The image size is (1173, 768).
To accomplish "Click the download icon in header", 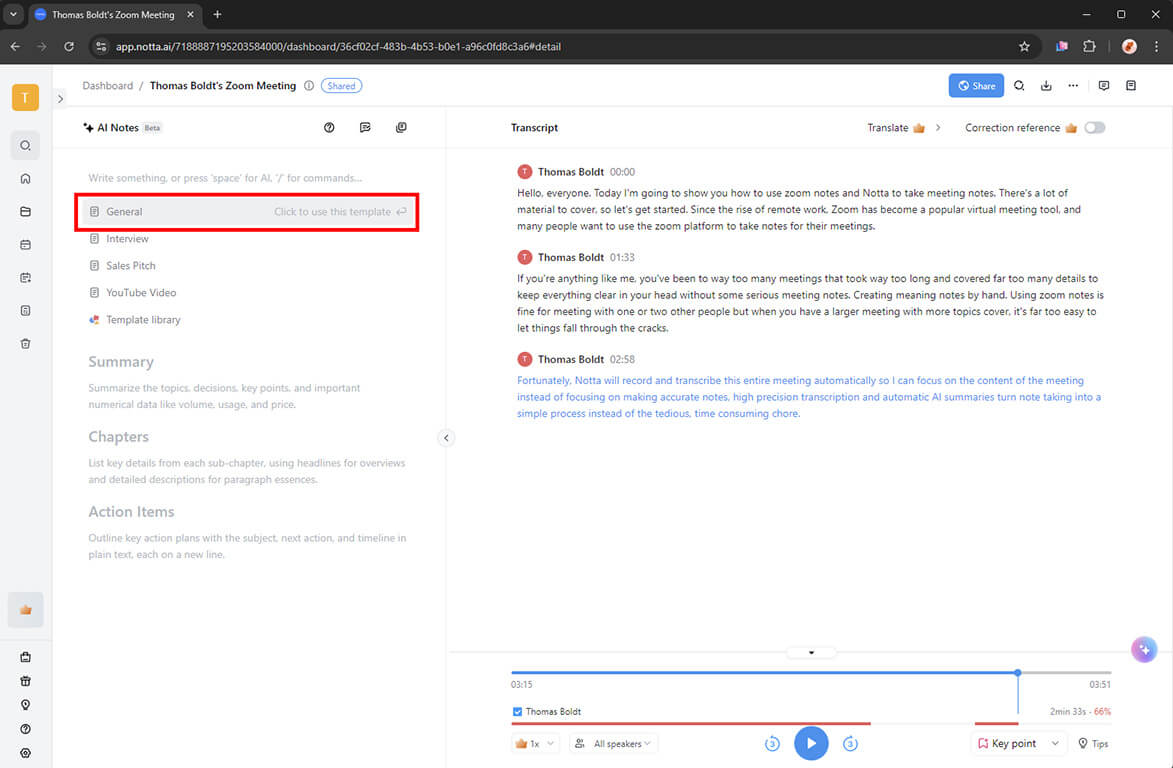I will (x=1046, y=86).
